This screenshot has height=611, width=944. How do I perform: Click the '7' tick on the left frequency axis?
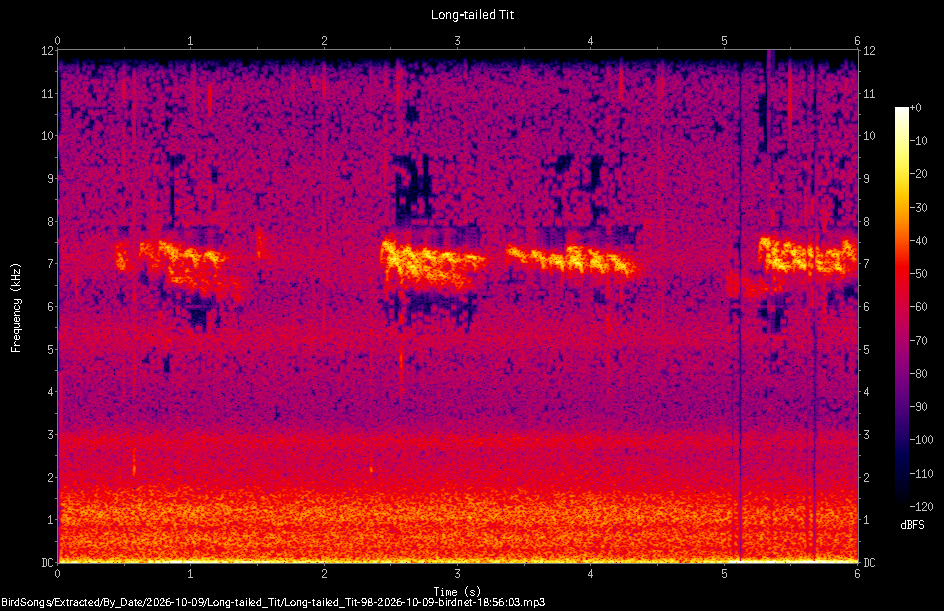pos(51,264)
